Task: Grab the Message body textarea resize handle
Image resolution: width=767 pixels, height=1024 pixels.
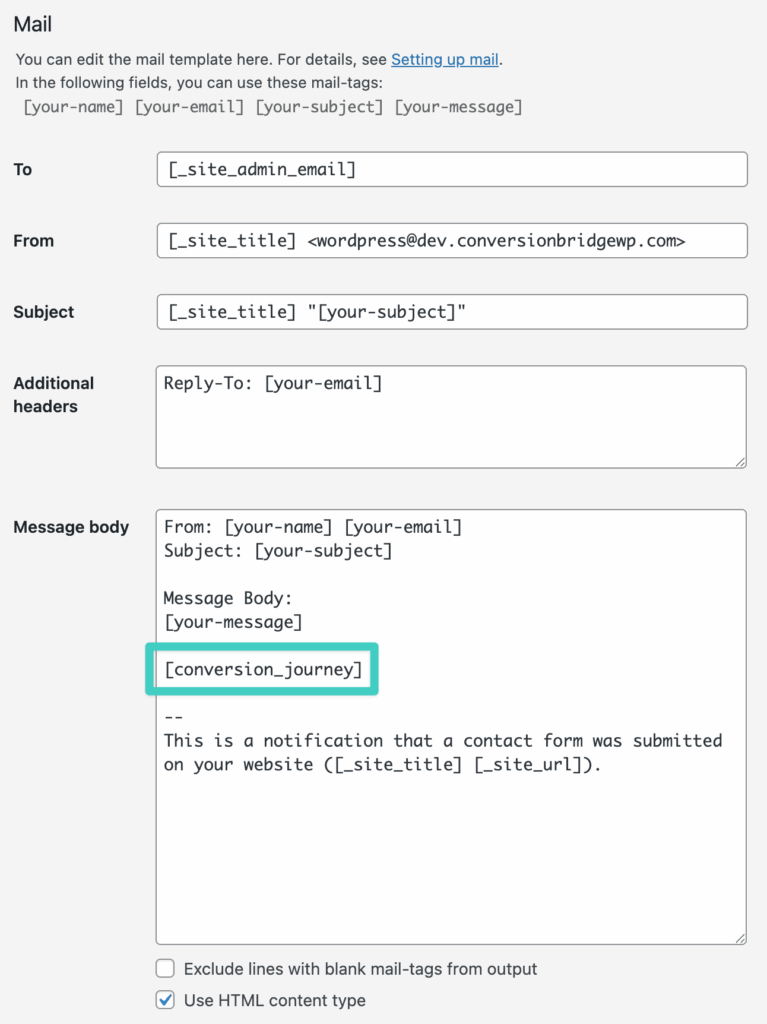Action: (739, 937)
